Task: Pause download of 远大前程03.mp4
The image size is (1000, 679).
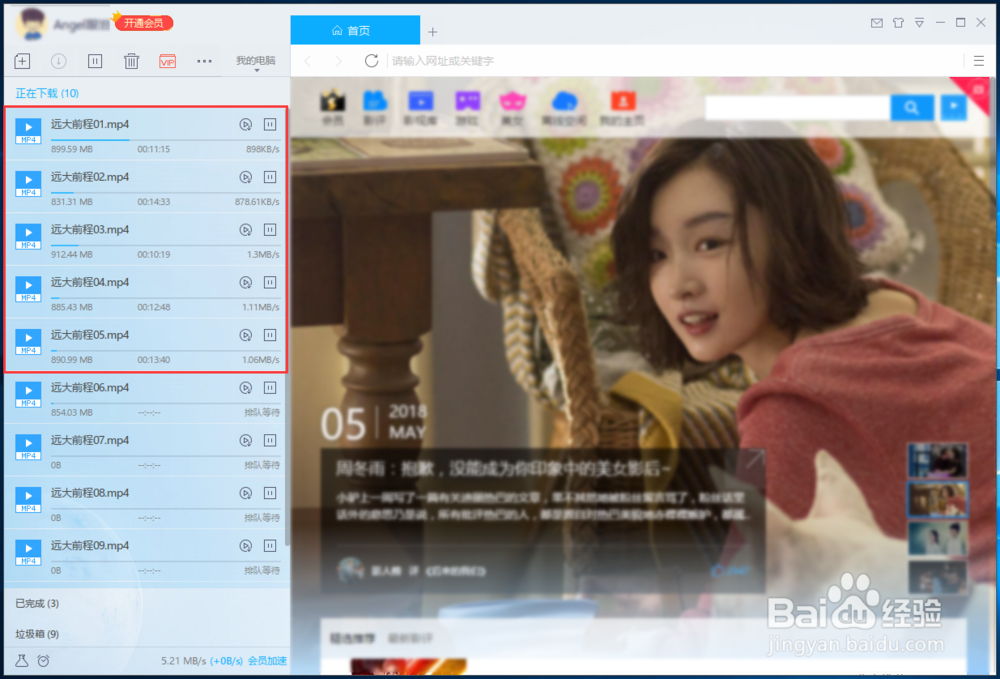Action: (270, 230)
